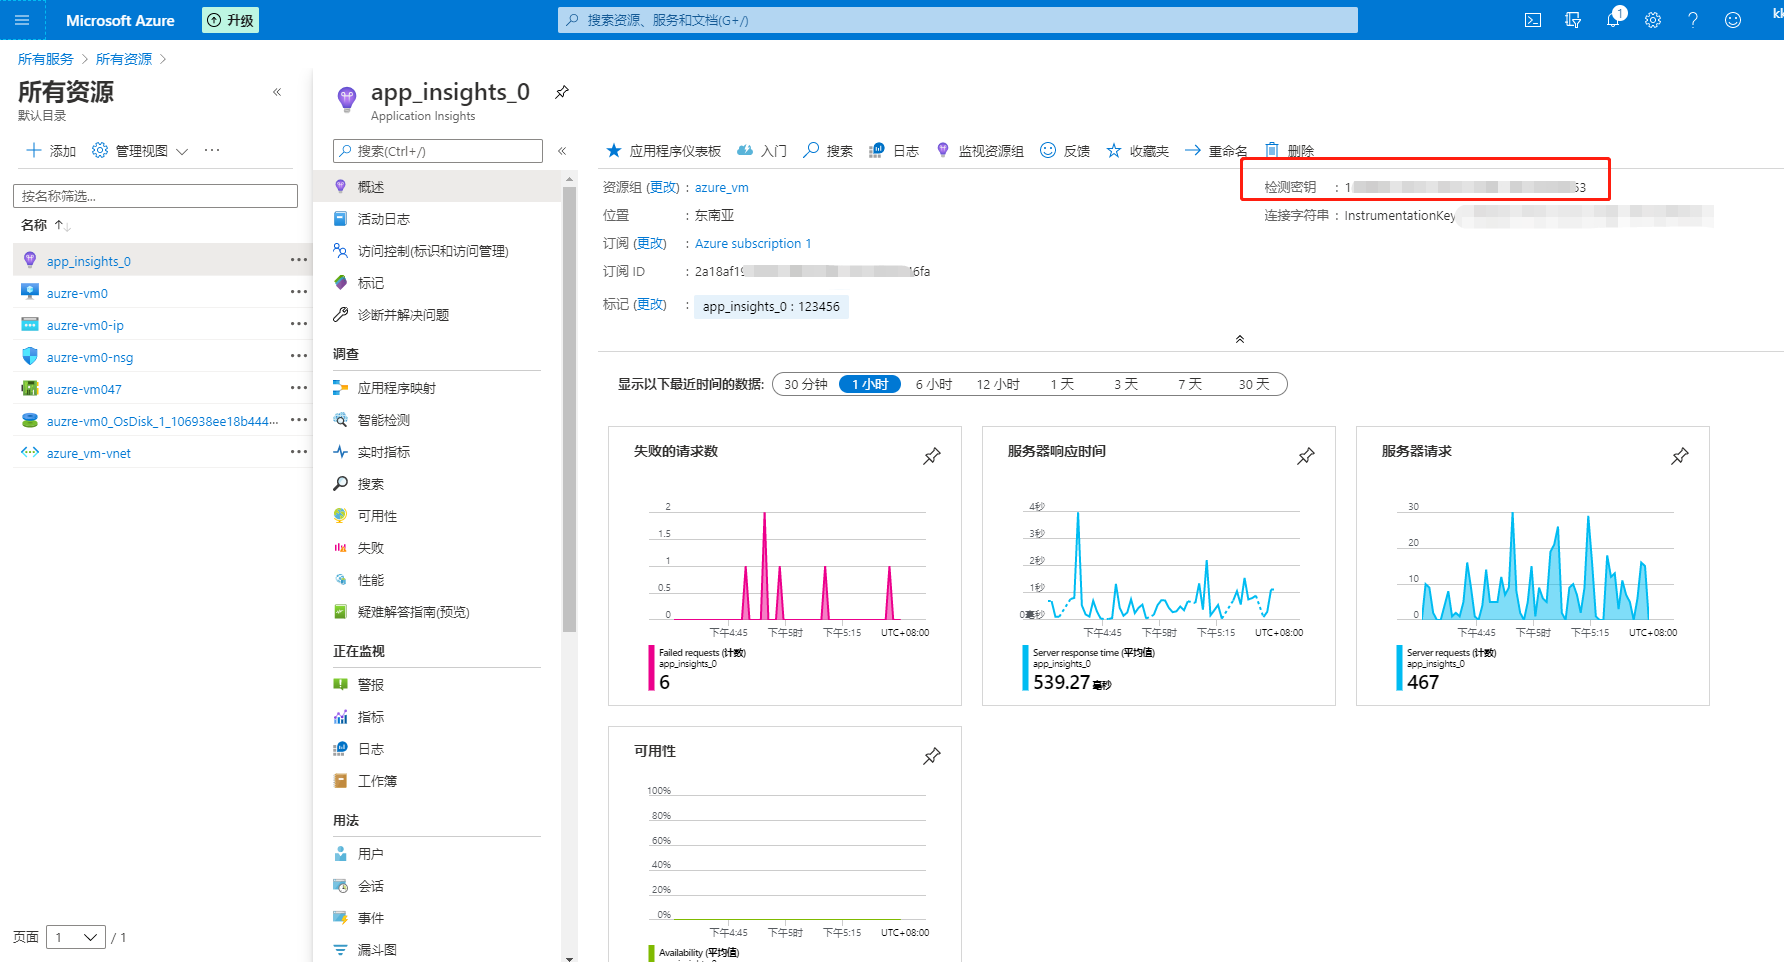Pin the 失败的请求数 chart
Viewport: 1784px width, 962px height.
pyautogui.click(x=932, y=456)
